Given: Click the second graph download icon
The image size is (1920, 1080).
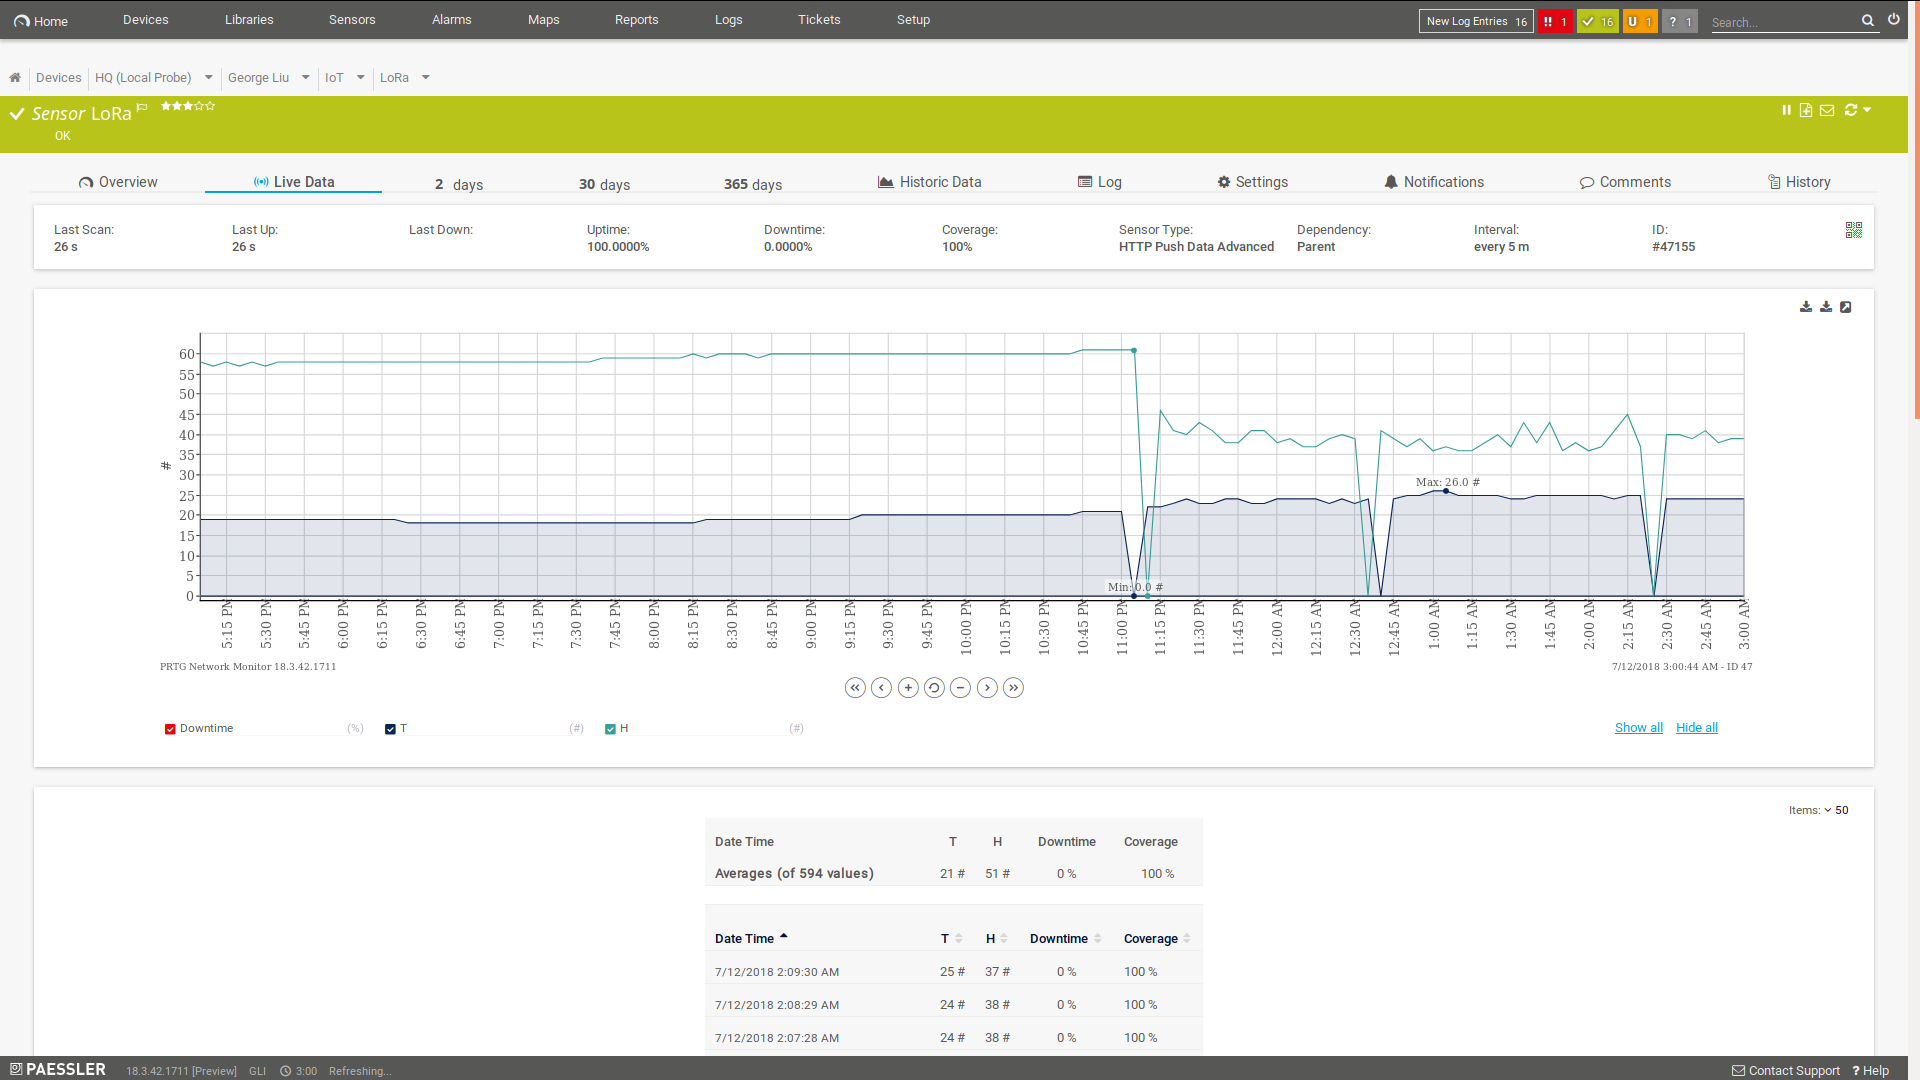Looking at the screenshot, I should click(x=1826, y=307).
